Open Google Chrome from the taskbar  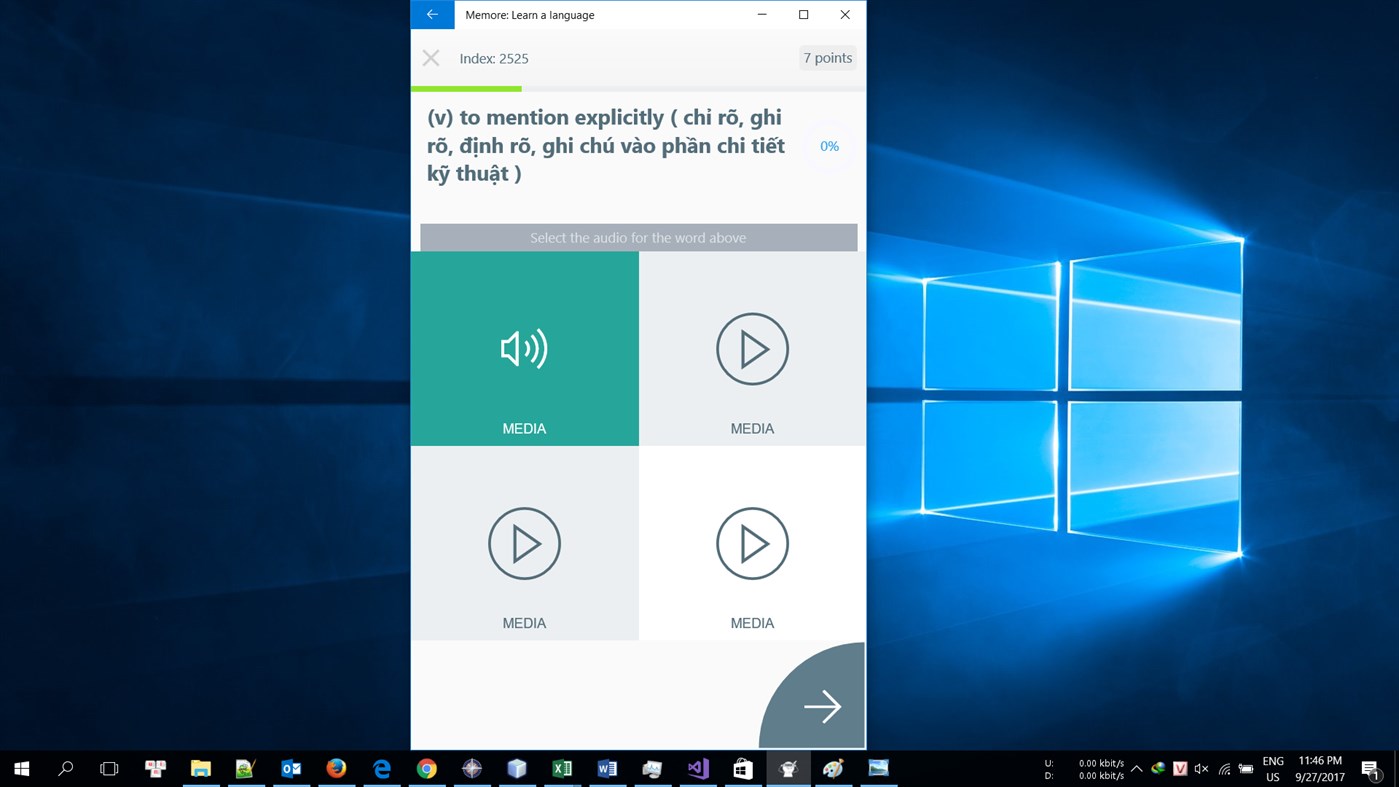pyautogui.click(x=426, y=768)
